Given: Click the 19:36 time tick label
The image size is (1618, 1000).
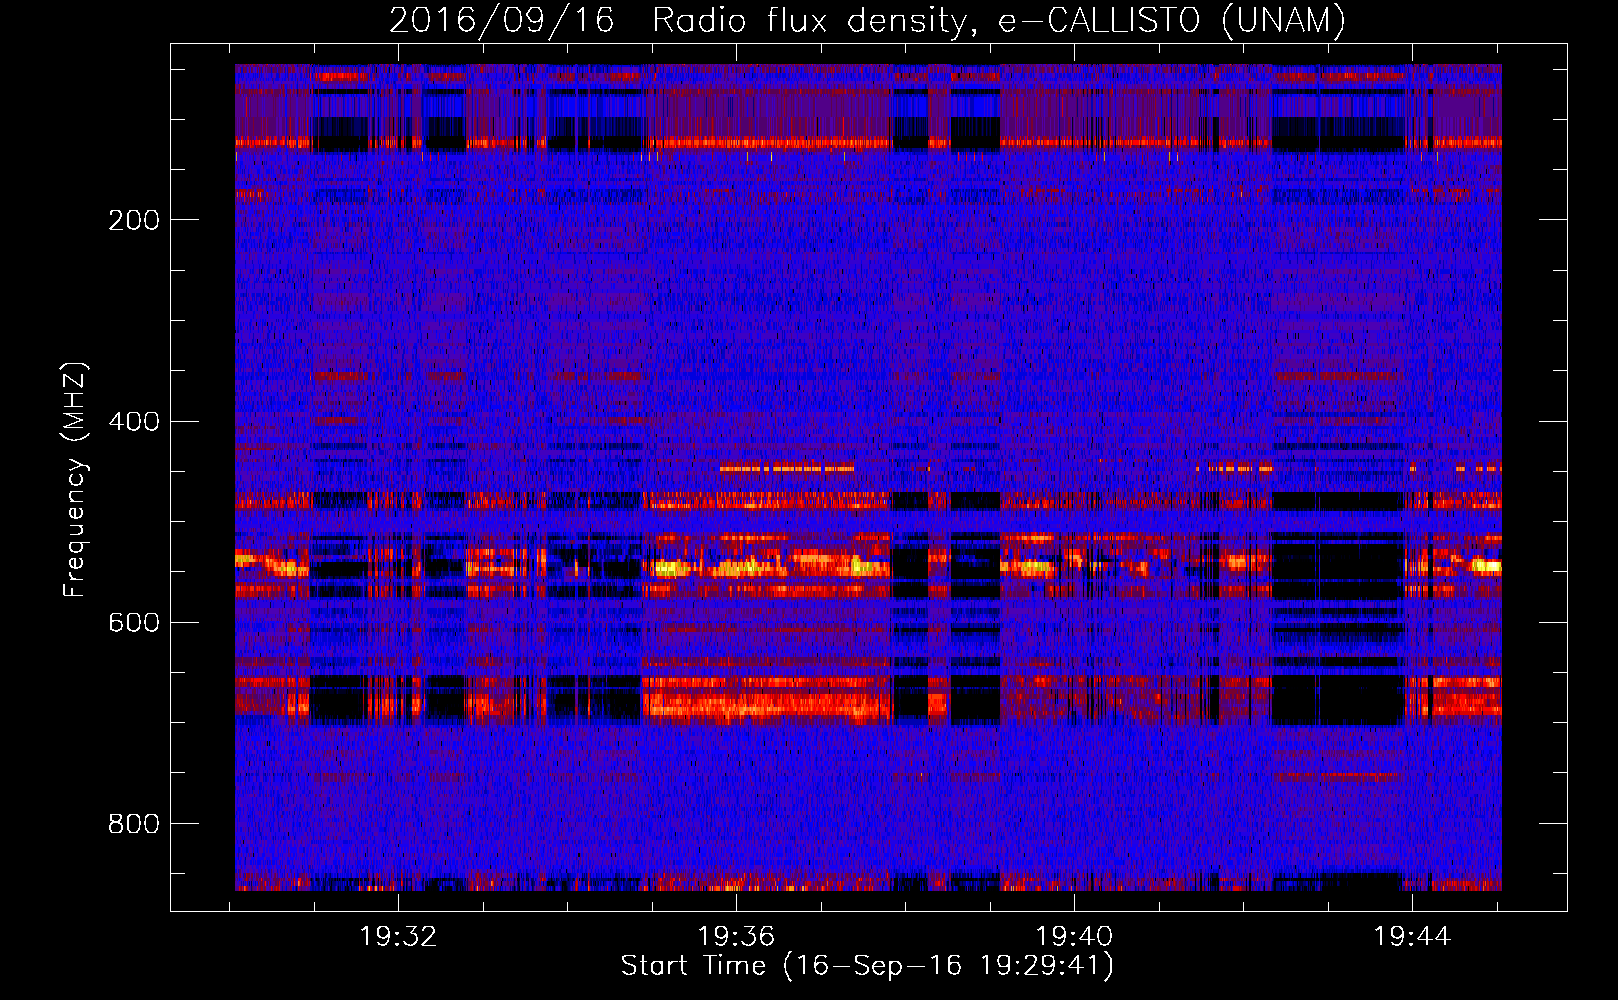Looking at the screenshot, I should coord(736,937).
